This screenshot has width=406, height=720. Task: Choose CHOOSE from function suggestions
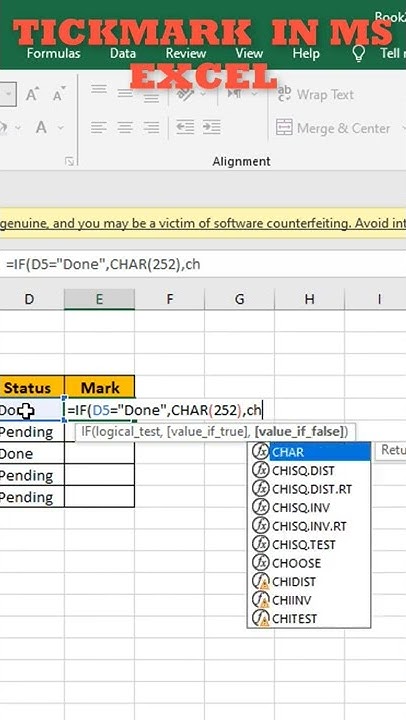pos(310,562)
